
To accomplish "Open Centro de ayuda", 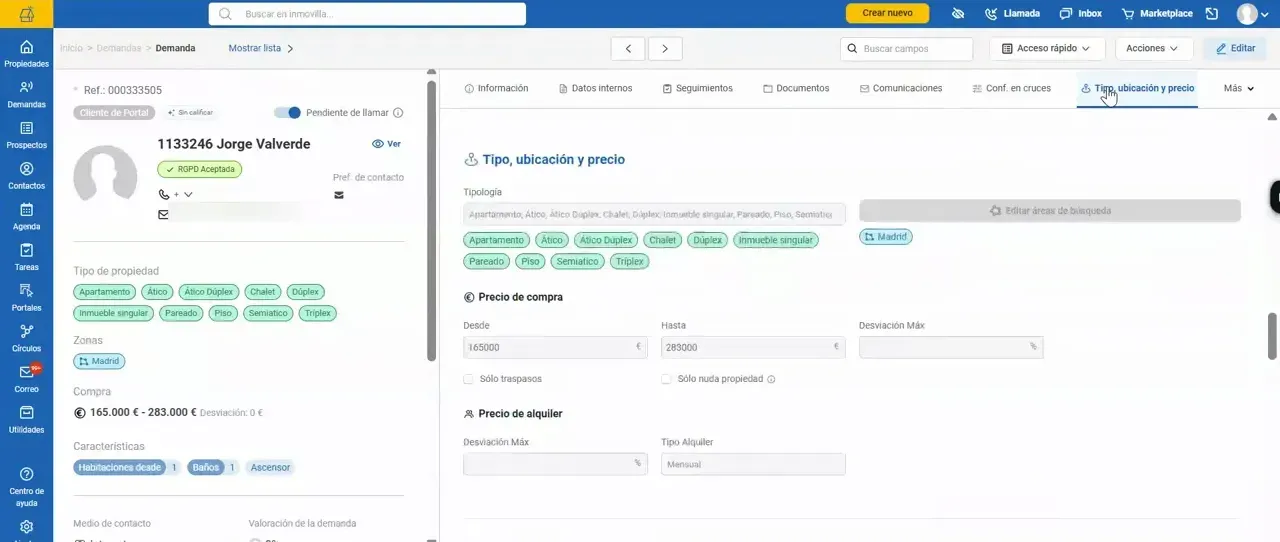I will [26, 485].
